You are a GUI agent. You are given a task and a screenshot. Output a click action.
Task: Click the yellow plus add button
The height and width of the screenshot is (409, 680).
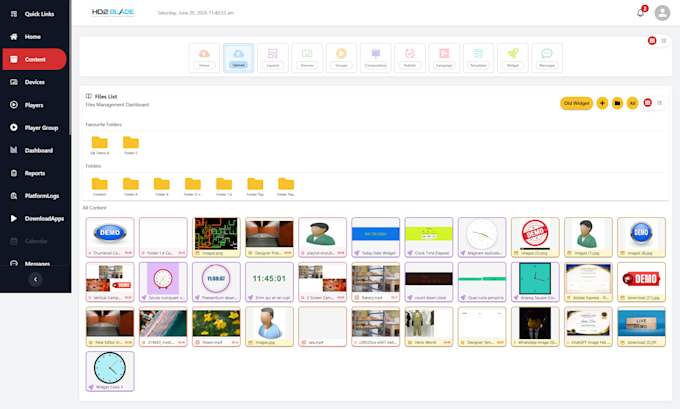tap(602, 103)
